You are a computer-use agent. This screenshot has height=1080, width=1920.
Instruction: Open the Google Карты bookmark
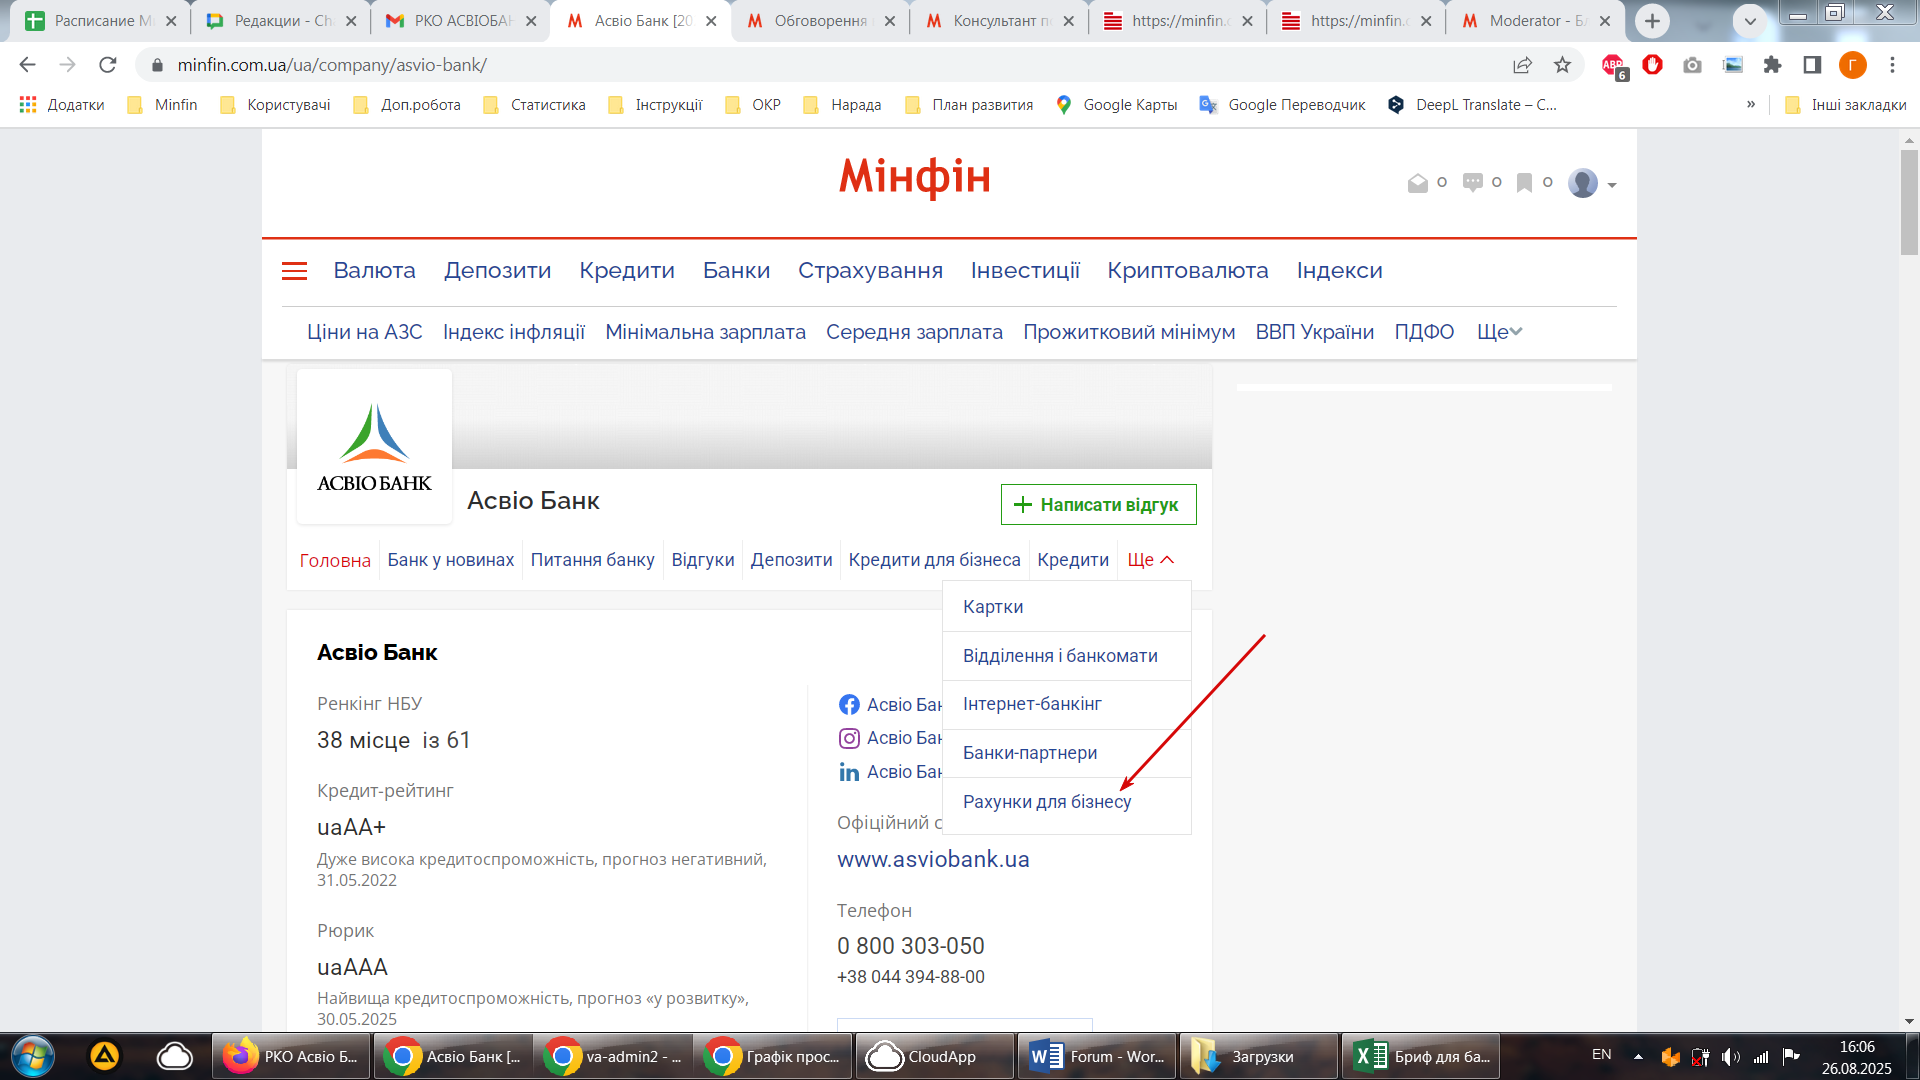click(x=1117, y=105)
